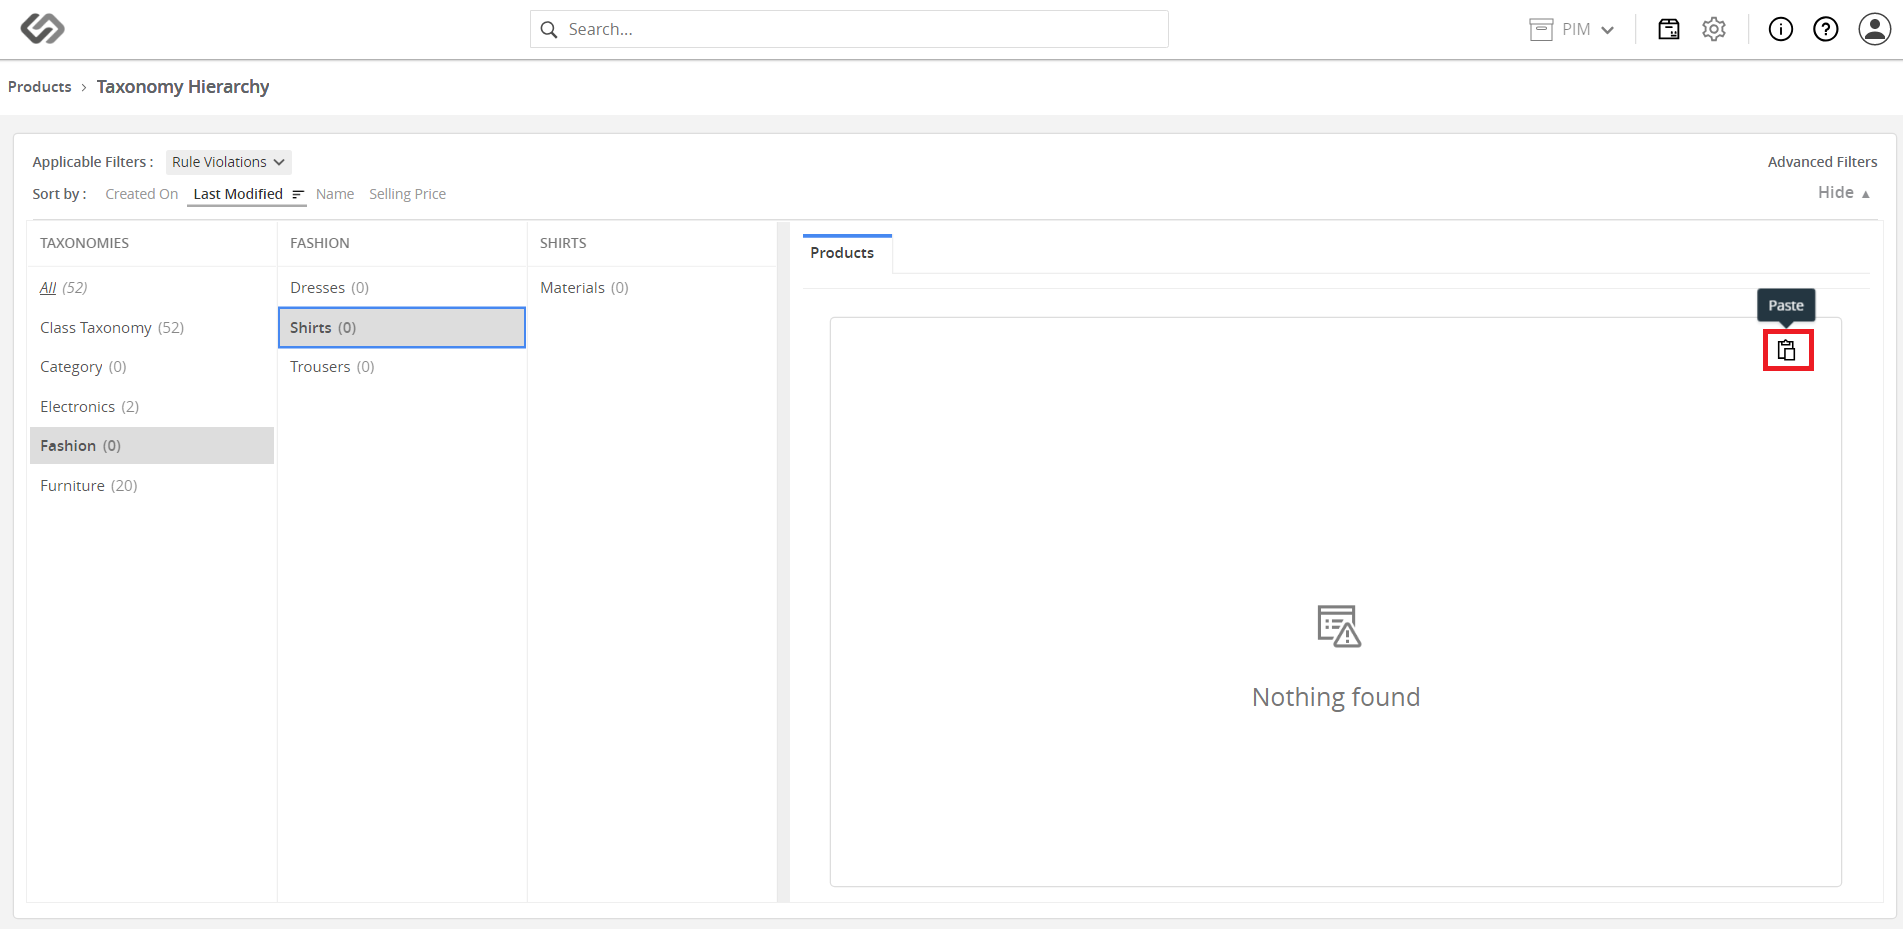Click the info circle icon
The image size is (1903, 929).
1781,29
